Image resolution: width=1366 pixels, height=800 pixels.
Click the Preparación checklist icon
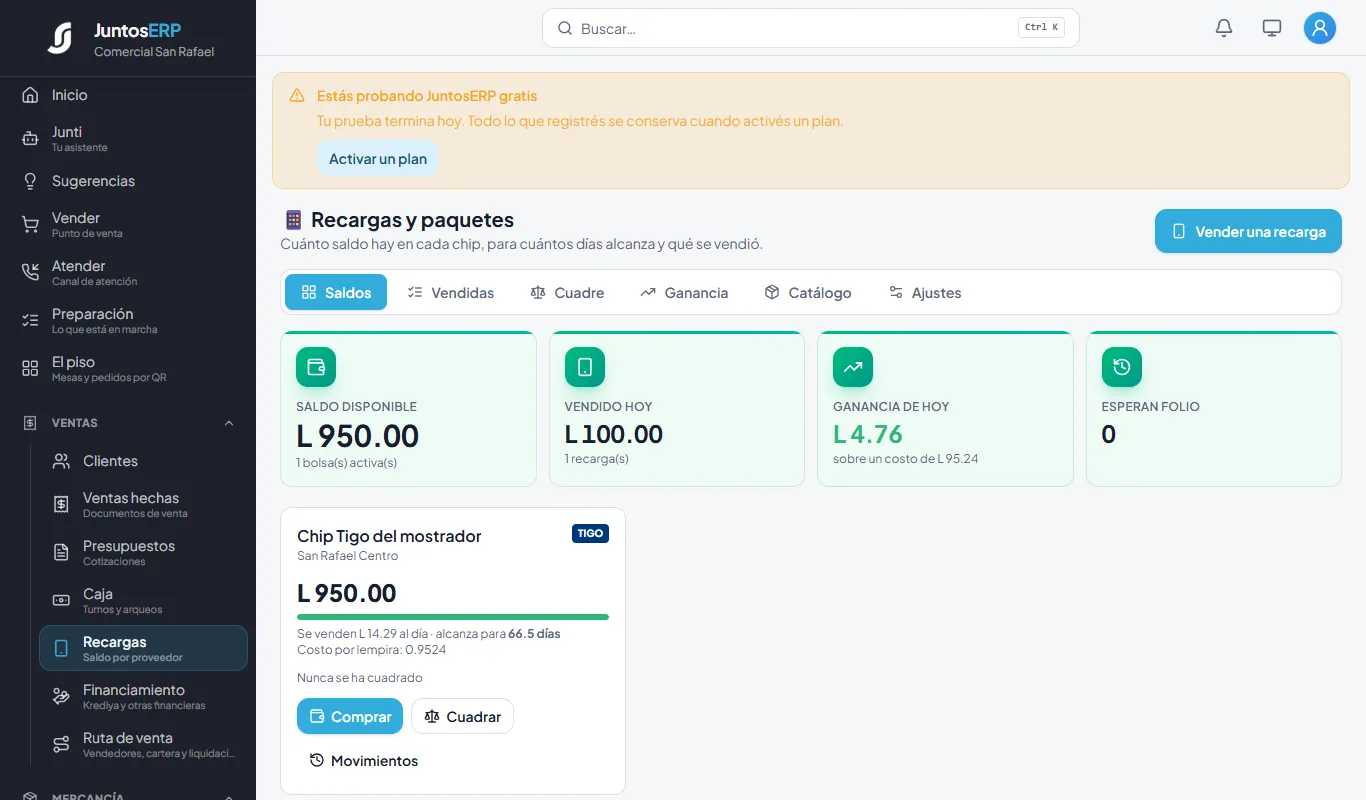pos(30,321)
